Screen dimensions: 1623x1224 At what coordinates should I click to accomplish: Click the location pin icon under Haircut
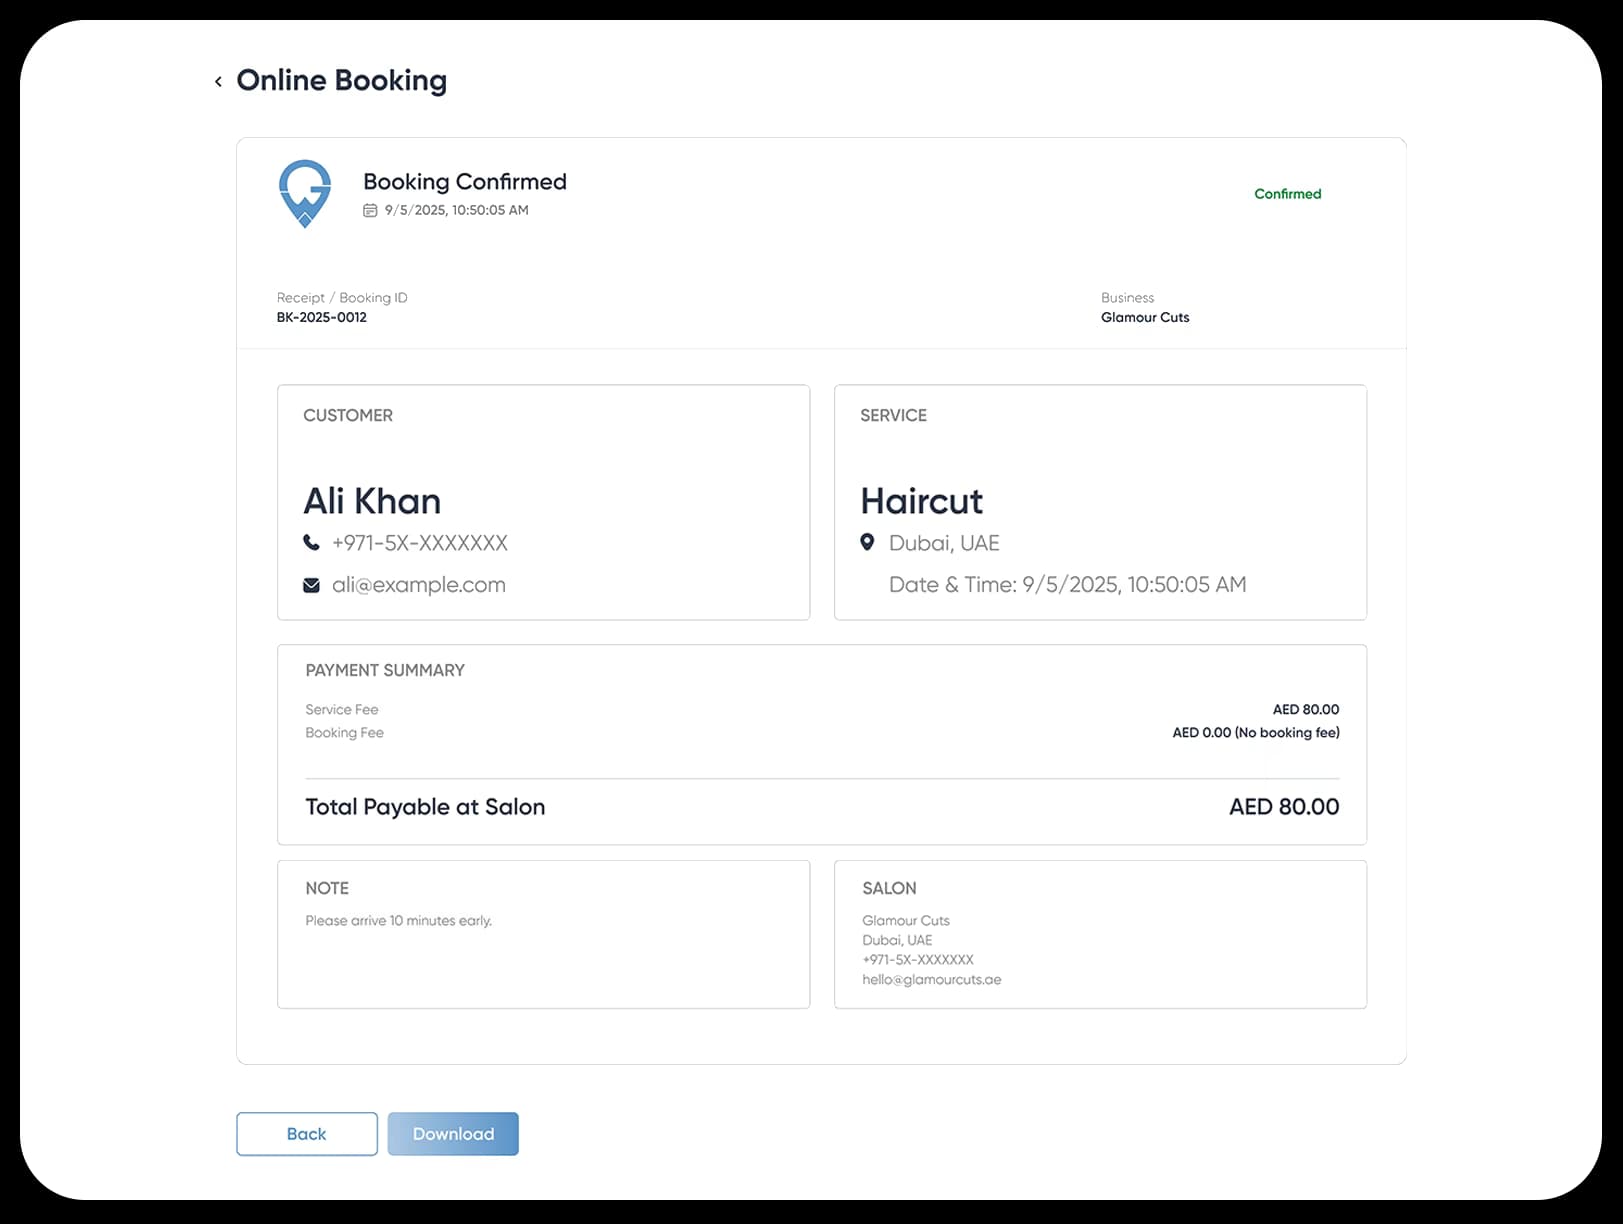click(x=867, y=542)
